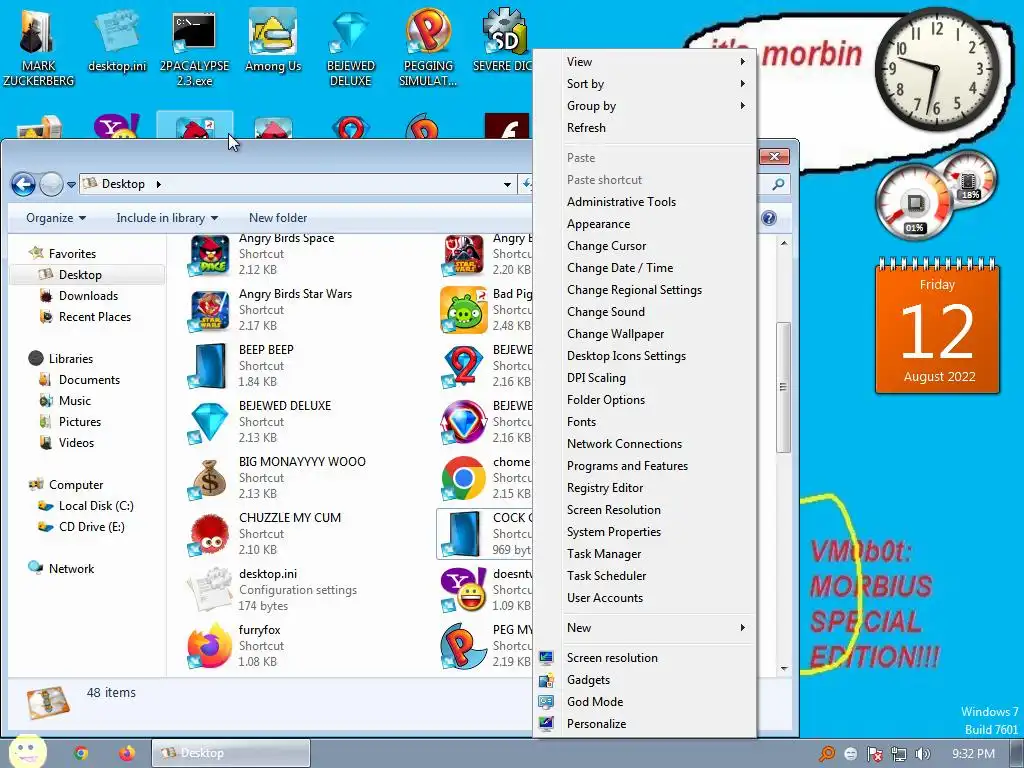This screenshot has height=768, width=1024.
Task: Click the Action Center flag tray icon
Action: 874,754
